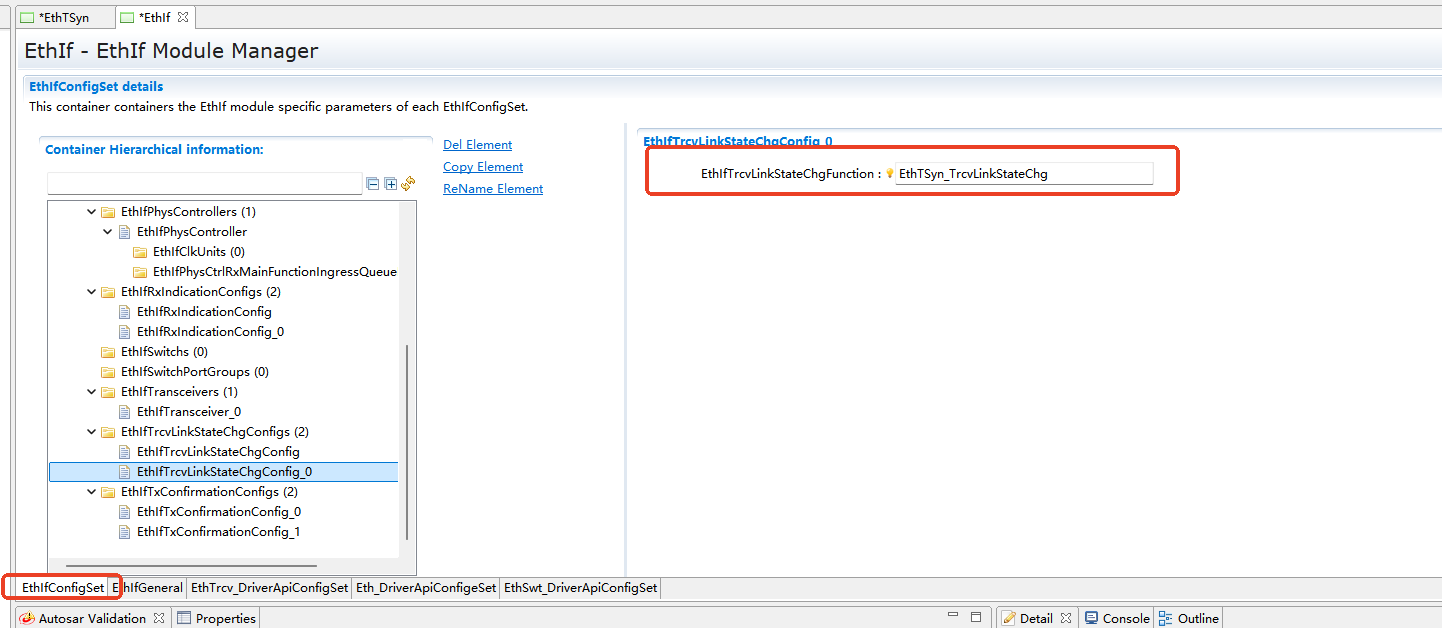Collapse the EthIfPhysControllers tree branch
The image size is (1442, 628).
[91, 211]
